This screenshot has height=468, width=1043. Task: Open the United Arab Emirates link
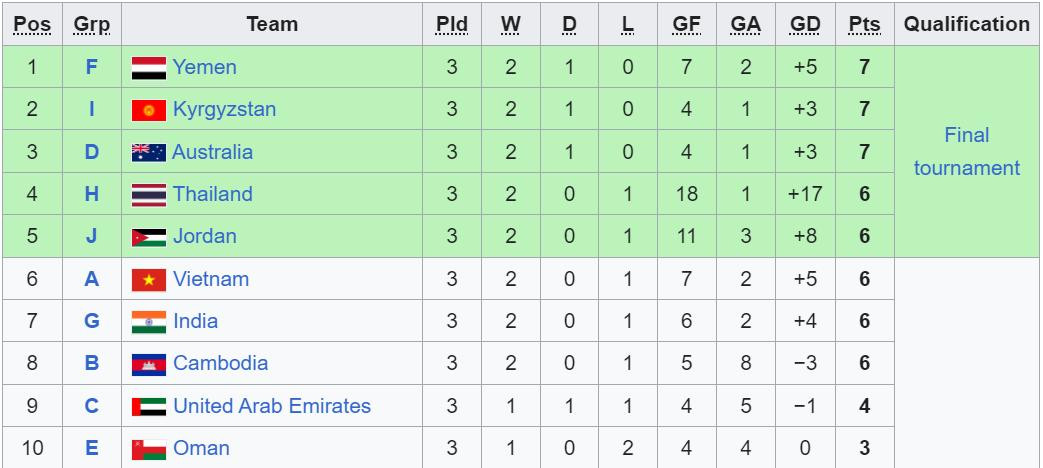click(271, 406)
